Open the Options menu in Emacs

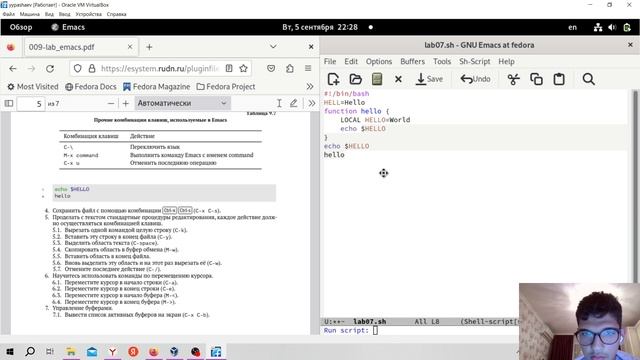[x=379, y=61]
